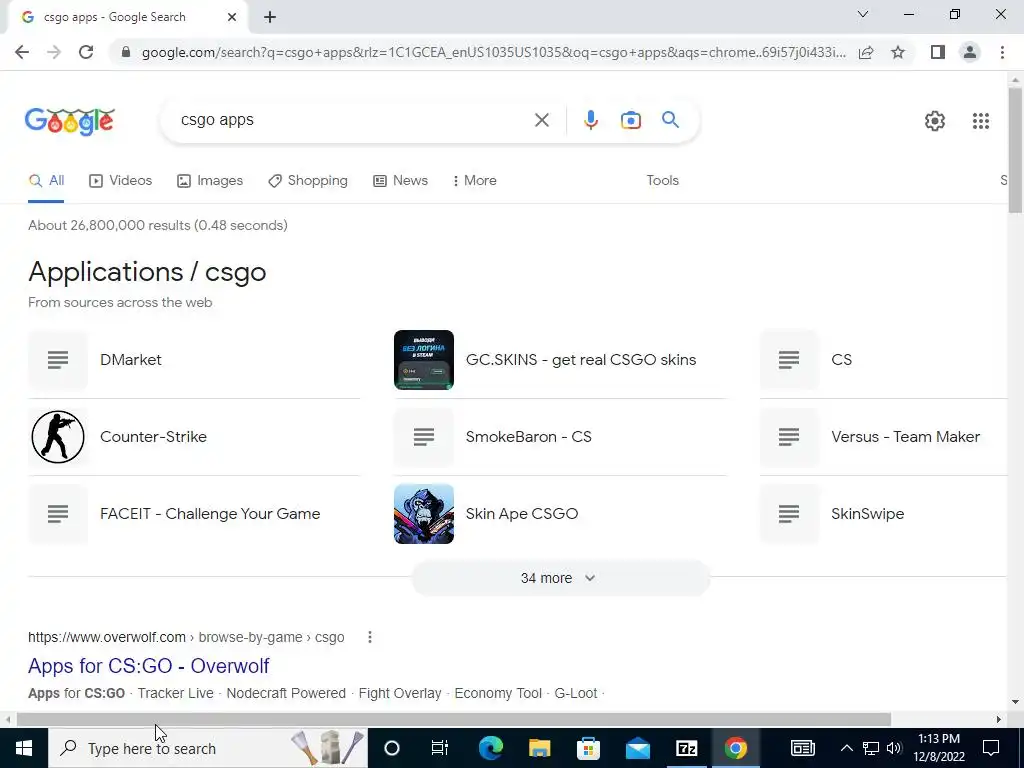Image resolution: width=1024 pixels, height=768 pixels.
Task: Close the csgo apps tab
Action: click(x=232, y=17)
